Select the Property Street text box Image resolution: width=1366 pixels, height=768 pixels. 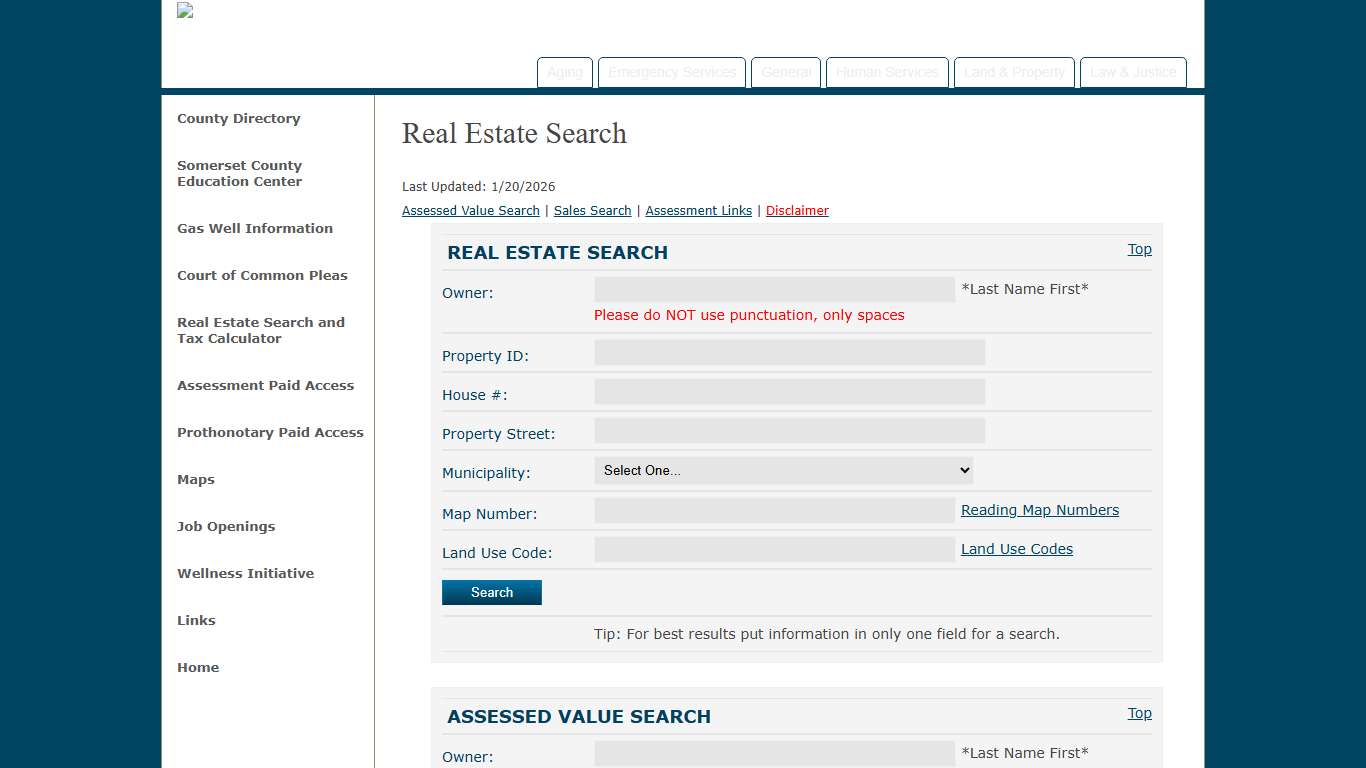[x=789, y=431]
